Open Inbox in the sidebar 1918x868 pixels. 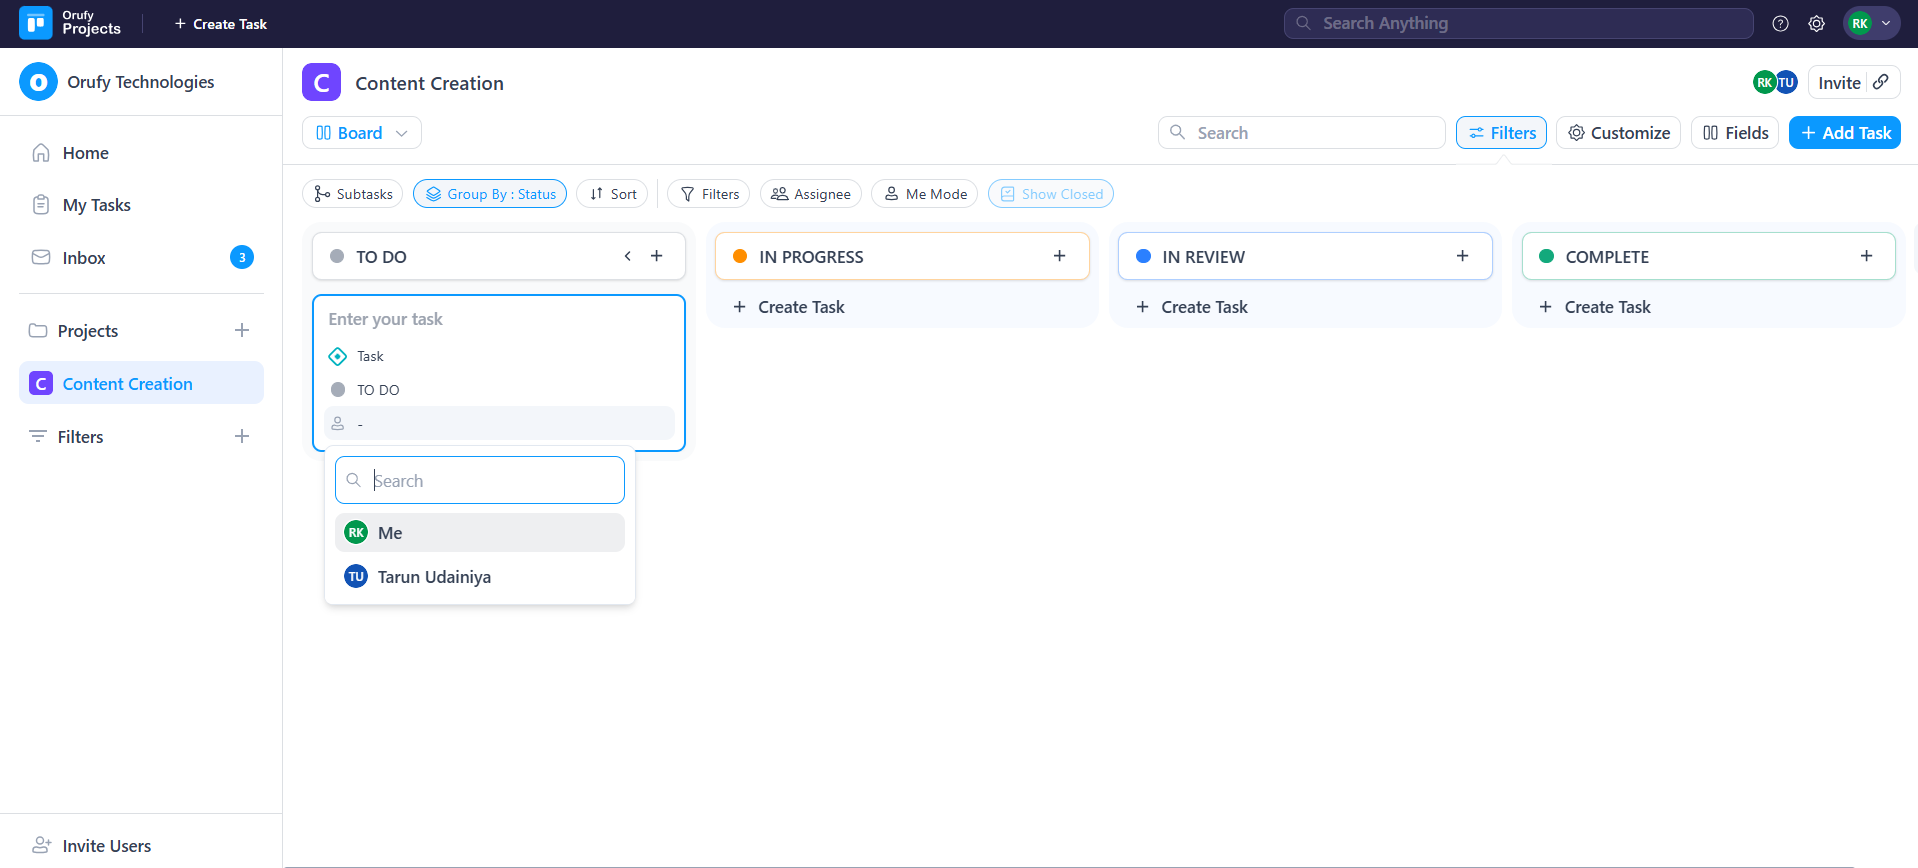point(84,258)
